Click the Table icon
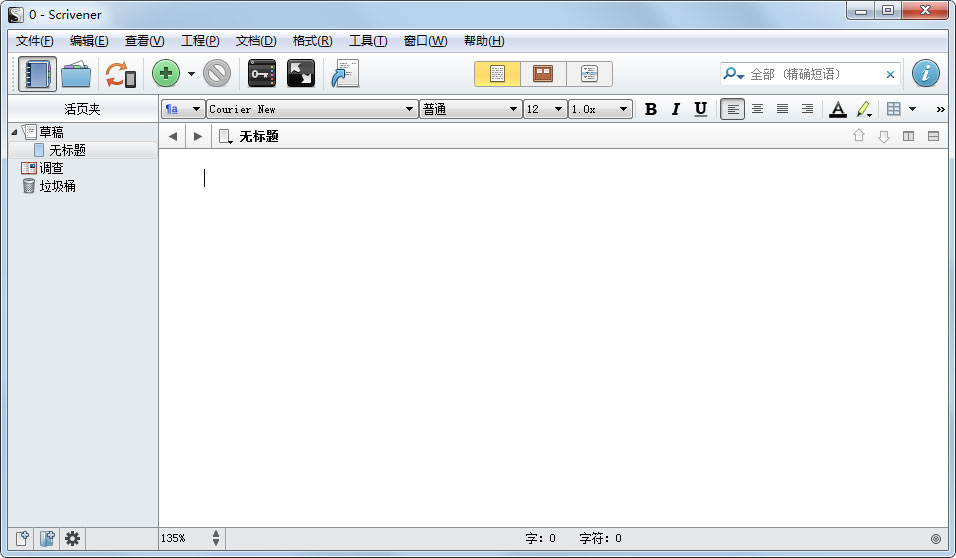The height and width of the screenshot is (558, 956). 894,109
